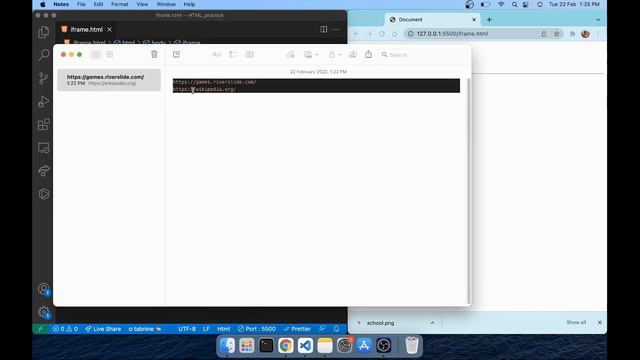Viewport: 640px width, 360px height.
Task: Open the Edit menu
Action: pyautogui.click(x=98, y=4)
